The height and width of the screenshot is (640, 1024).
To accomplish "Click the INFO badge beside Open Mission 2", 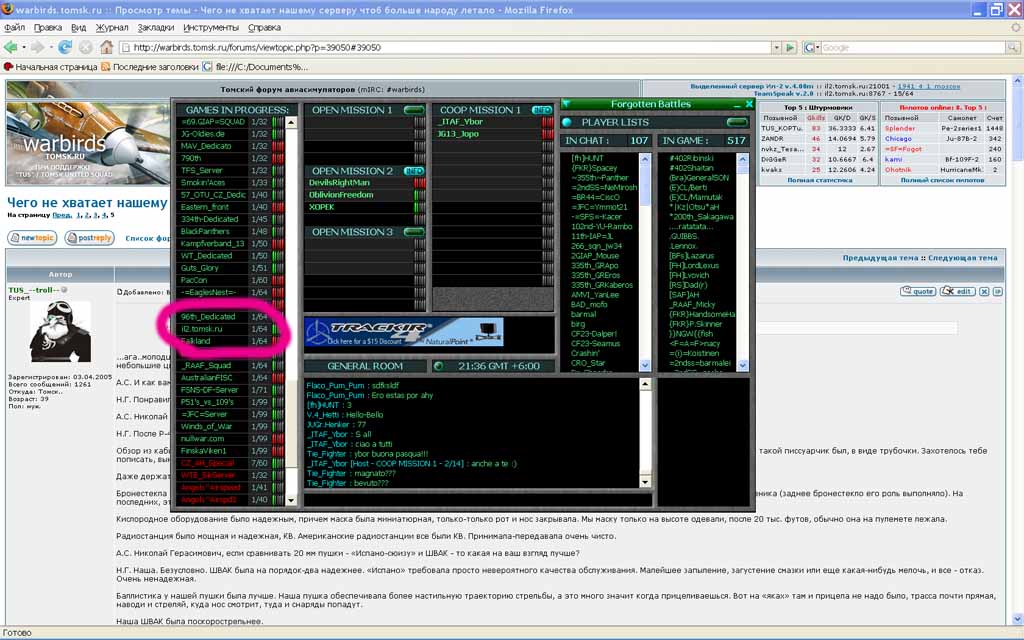I will coord(414,171).
